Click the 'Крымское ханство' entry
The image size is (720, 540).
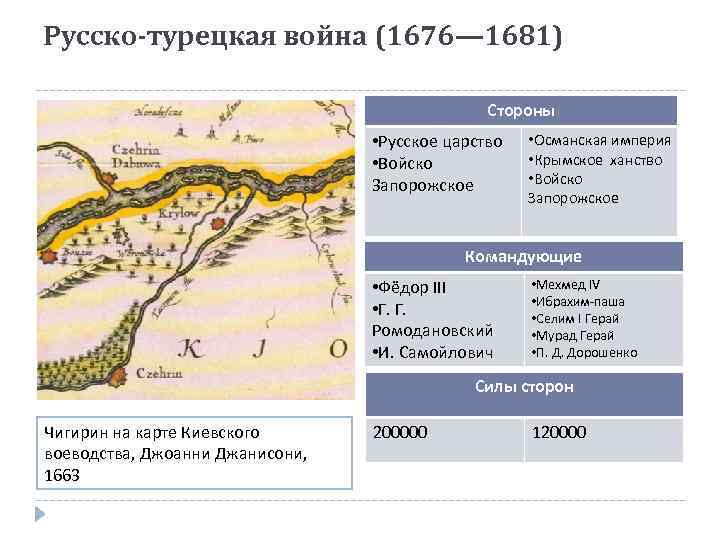pos(595,160)
